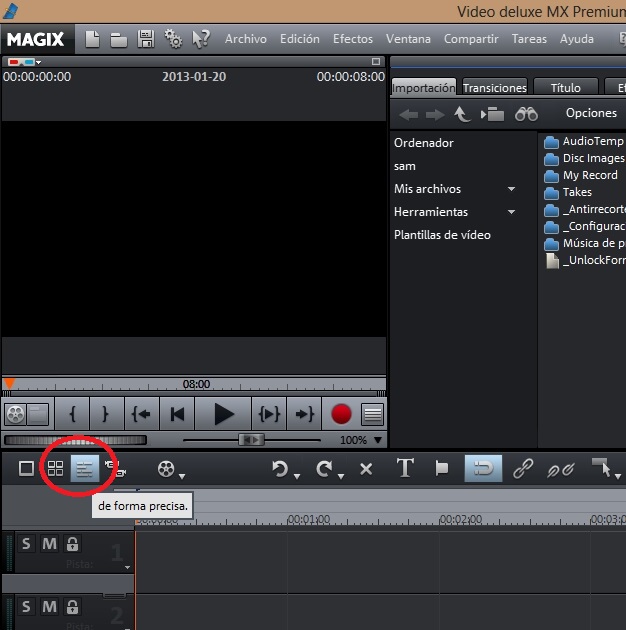Viewport: 626px width, 630px height.
Task: Open the AudioTemp folder
Action: click(x=584, y=141)
